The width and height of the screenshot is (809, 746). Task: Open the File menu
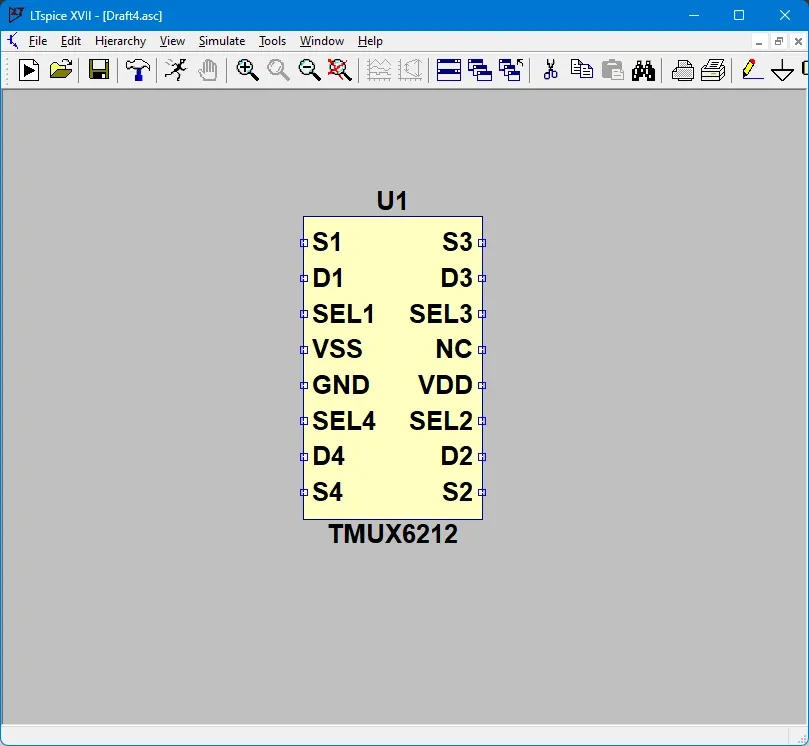[38, 41]
